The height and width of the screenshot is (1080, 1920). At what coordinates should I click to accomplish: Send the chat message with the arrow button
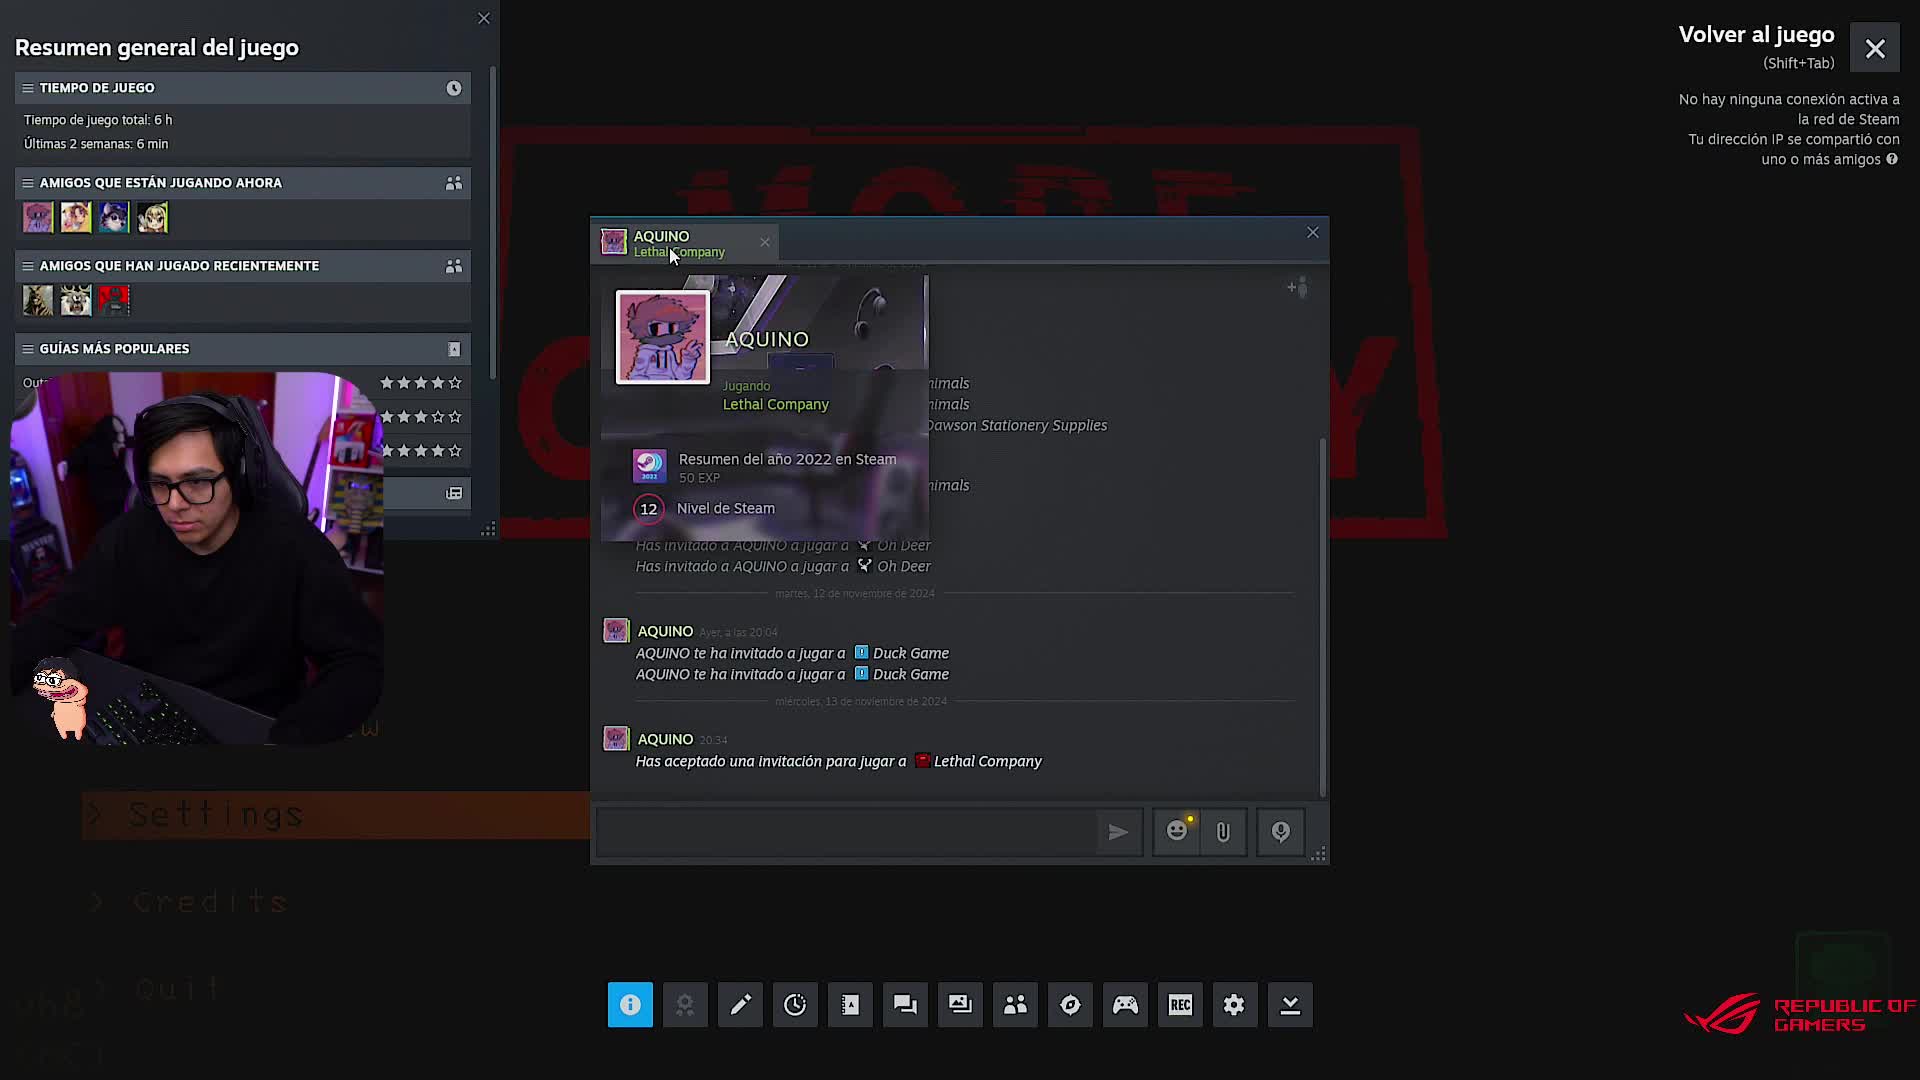click(x=1119, y=831)
